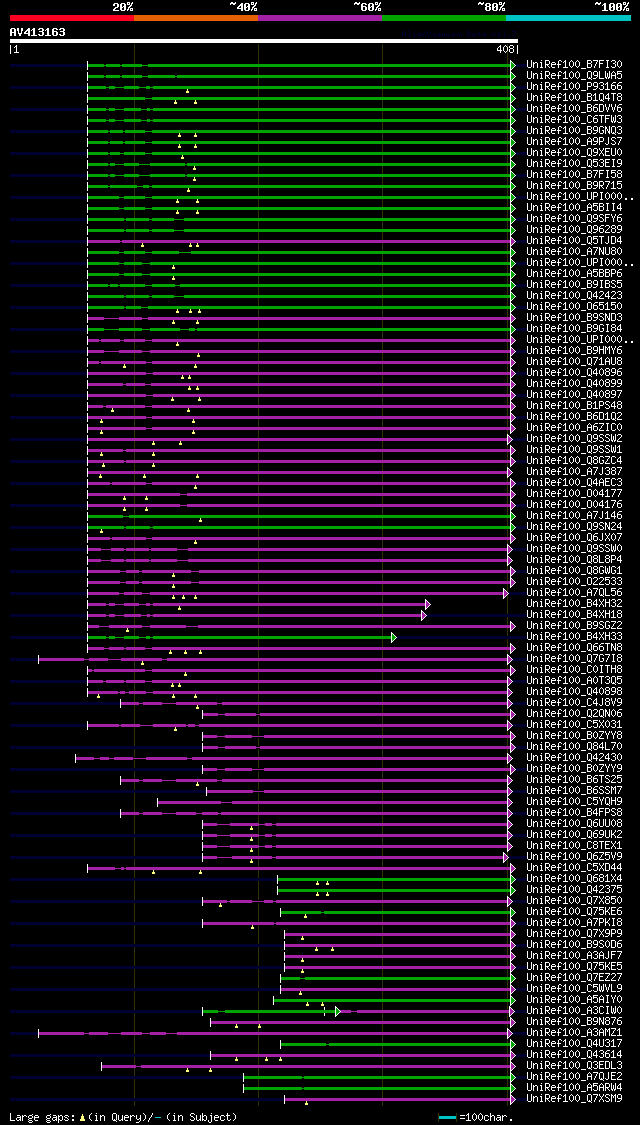Click UniRef100_Q40896 label
Viewport: 640px width, 1125px height.
click(x=574, y=372)
